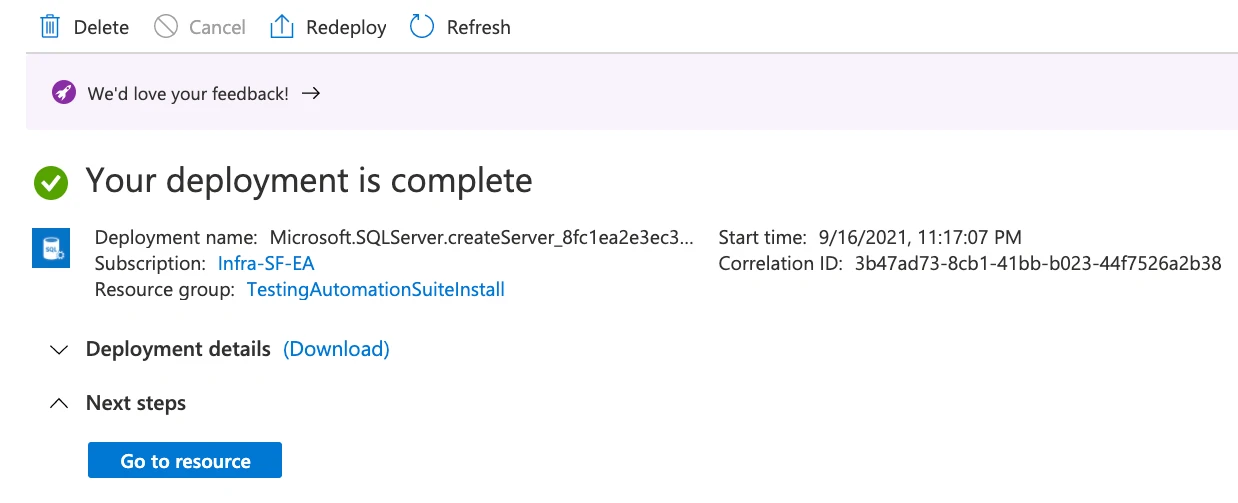Viewport: 1238px width, 503px height.
Task: Click the feedback banner arrow
Action: (311, 93)
